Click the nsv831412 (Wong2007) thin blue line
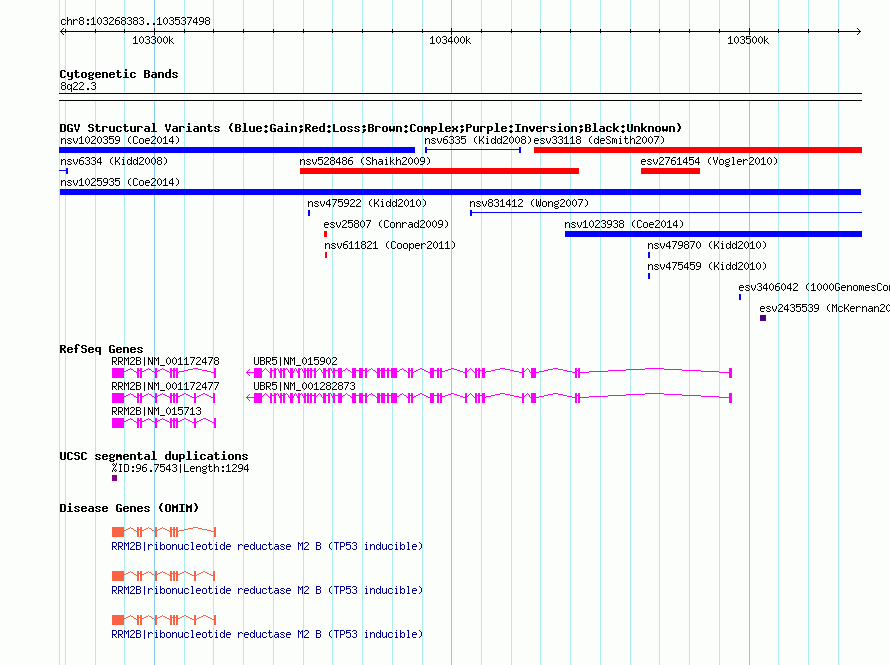Screen dimensions: 890x665 (x=666, y=213)
